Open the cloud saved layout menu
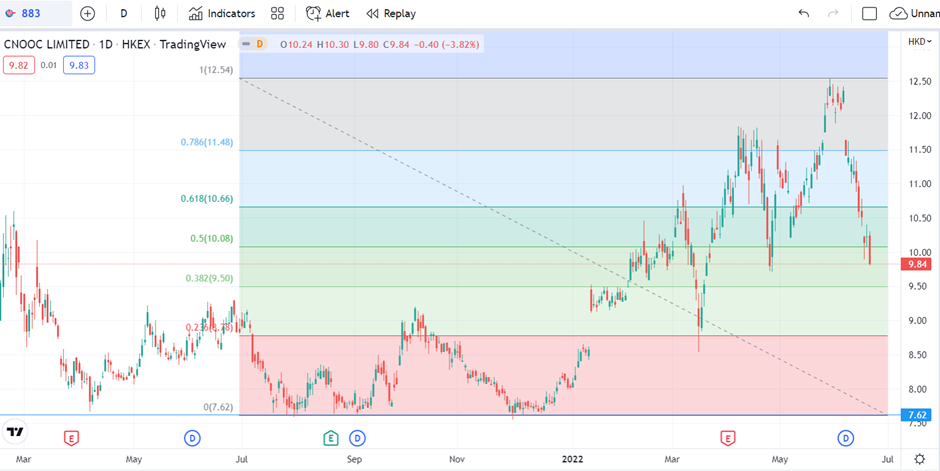Viewport: 940px width, 471px height. pos(914,13)
